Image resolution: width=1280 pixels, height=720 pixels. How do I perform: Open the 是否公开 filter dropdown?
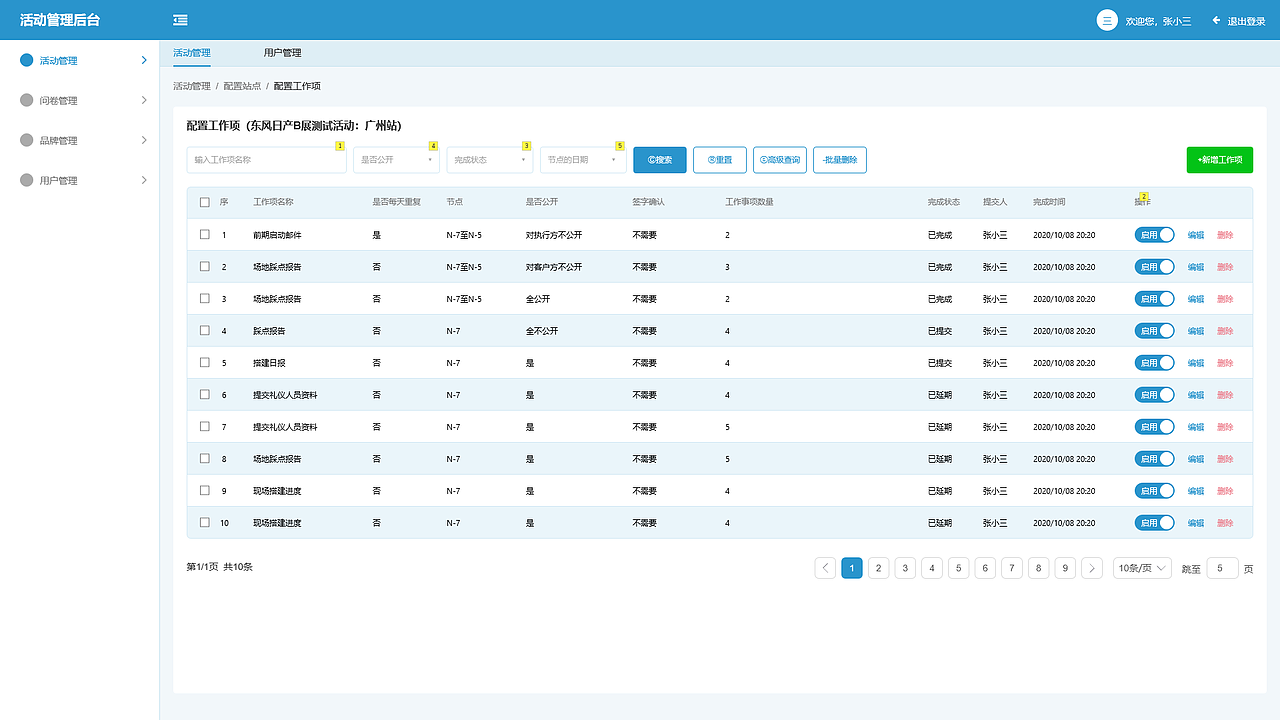click(397, 160)
